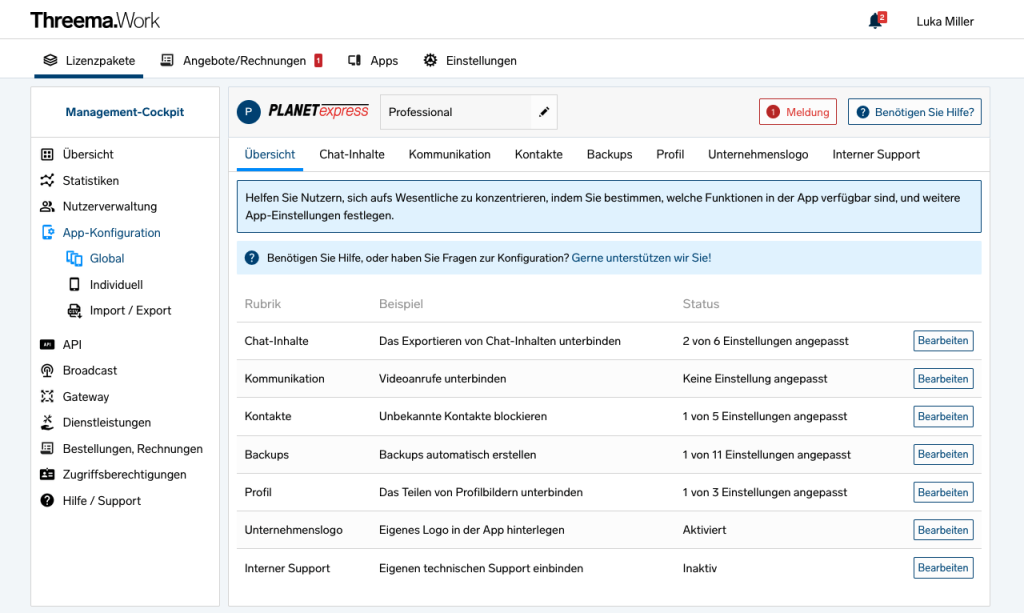Screen dimensions: 1024x613
Task: Switch to the Chat-Inhalte tab
Action: coord(352,154)
